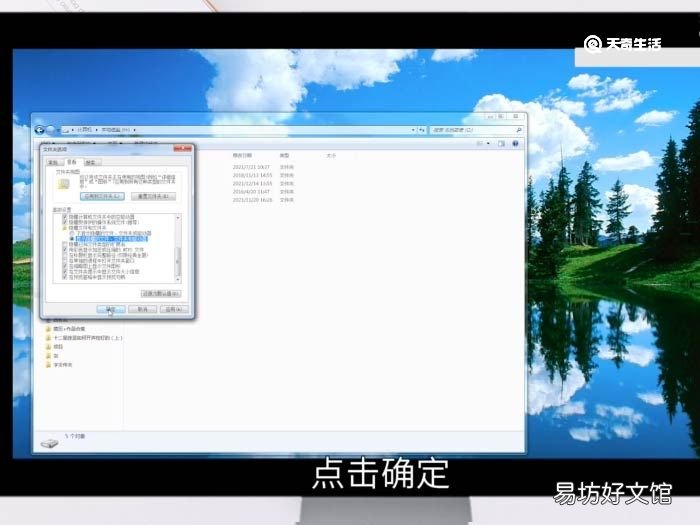The image size is (700, 525).
Task: Click the 还原为默认值(D) button
Action: click(x=161, y=293)
